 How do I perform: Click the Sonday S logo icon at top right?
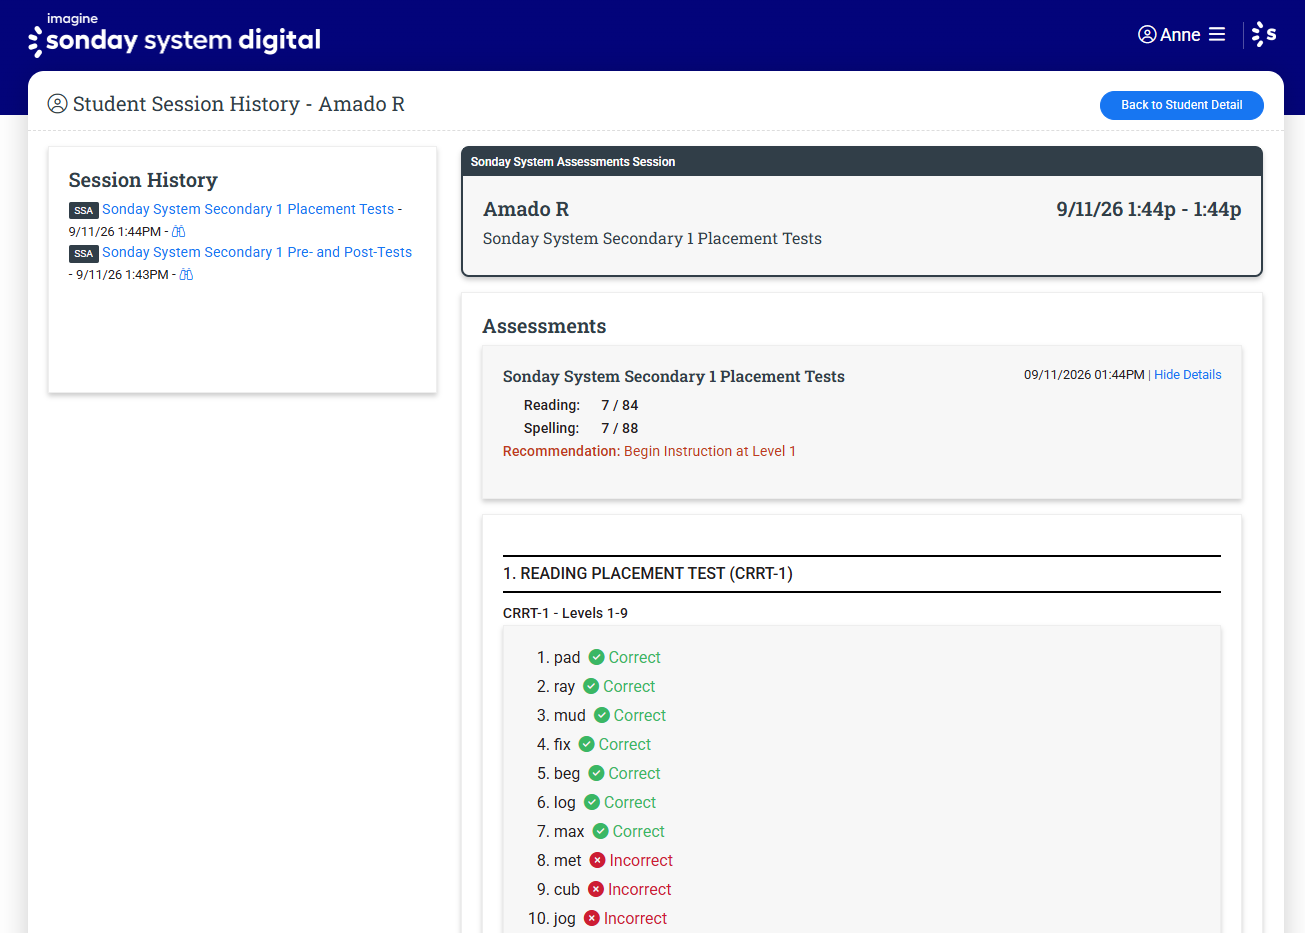pyautogui.click(x=1264, y=34)
